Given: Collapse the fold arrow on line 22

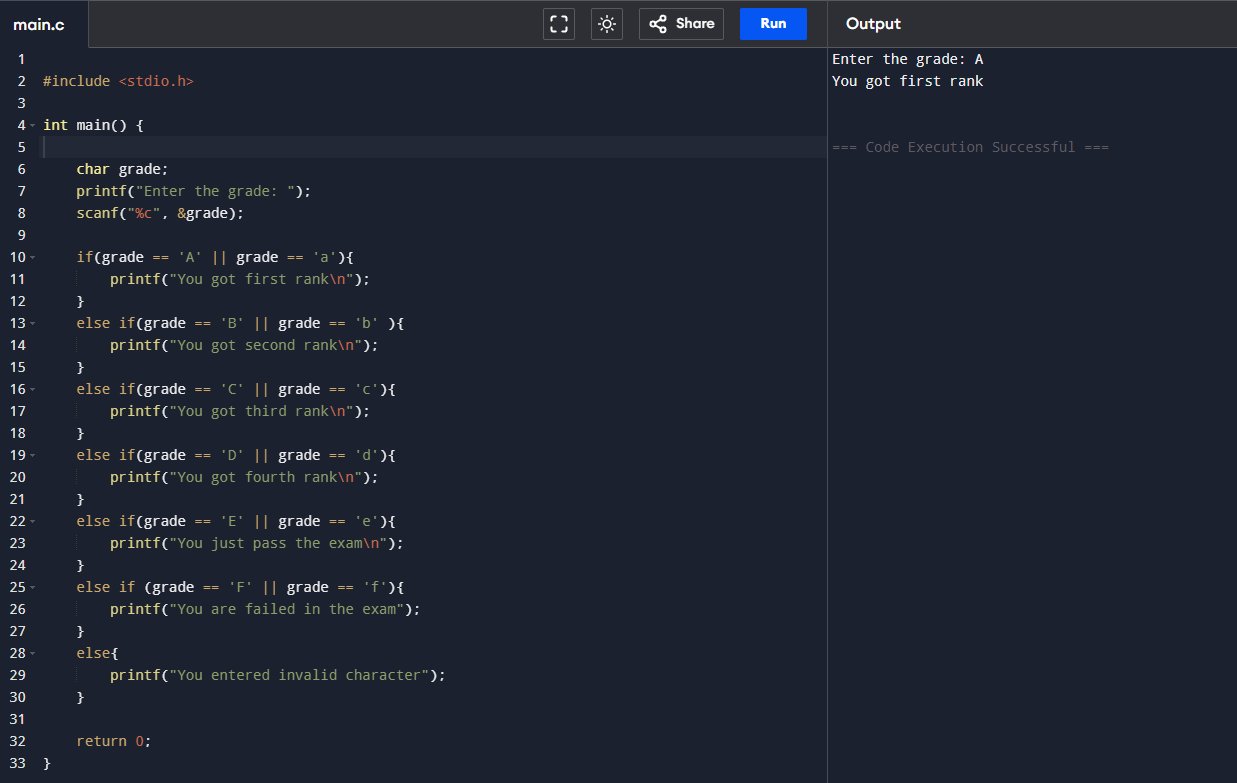Looking at the screenshot, I should [33, 522].
